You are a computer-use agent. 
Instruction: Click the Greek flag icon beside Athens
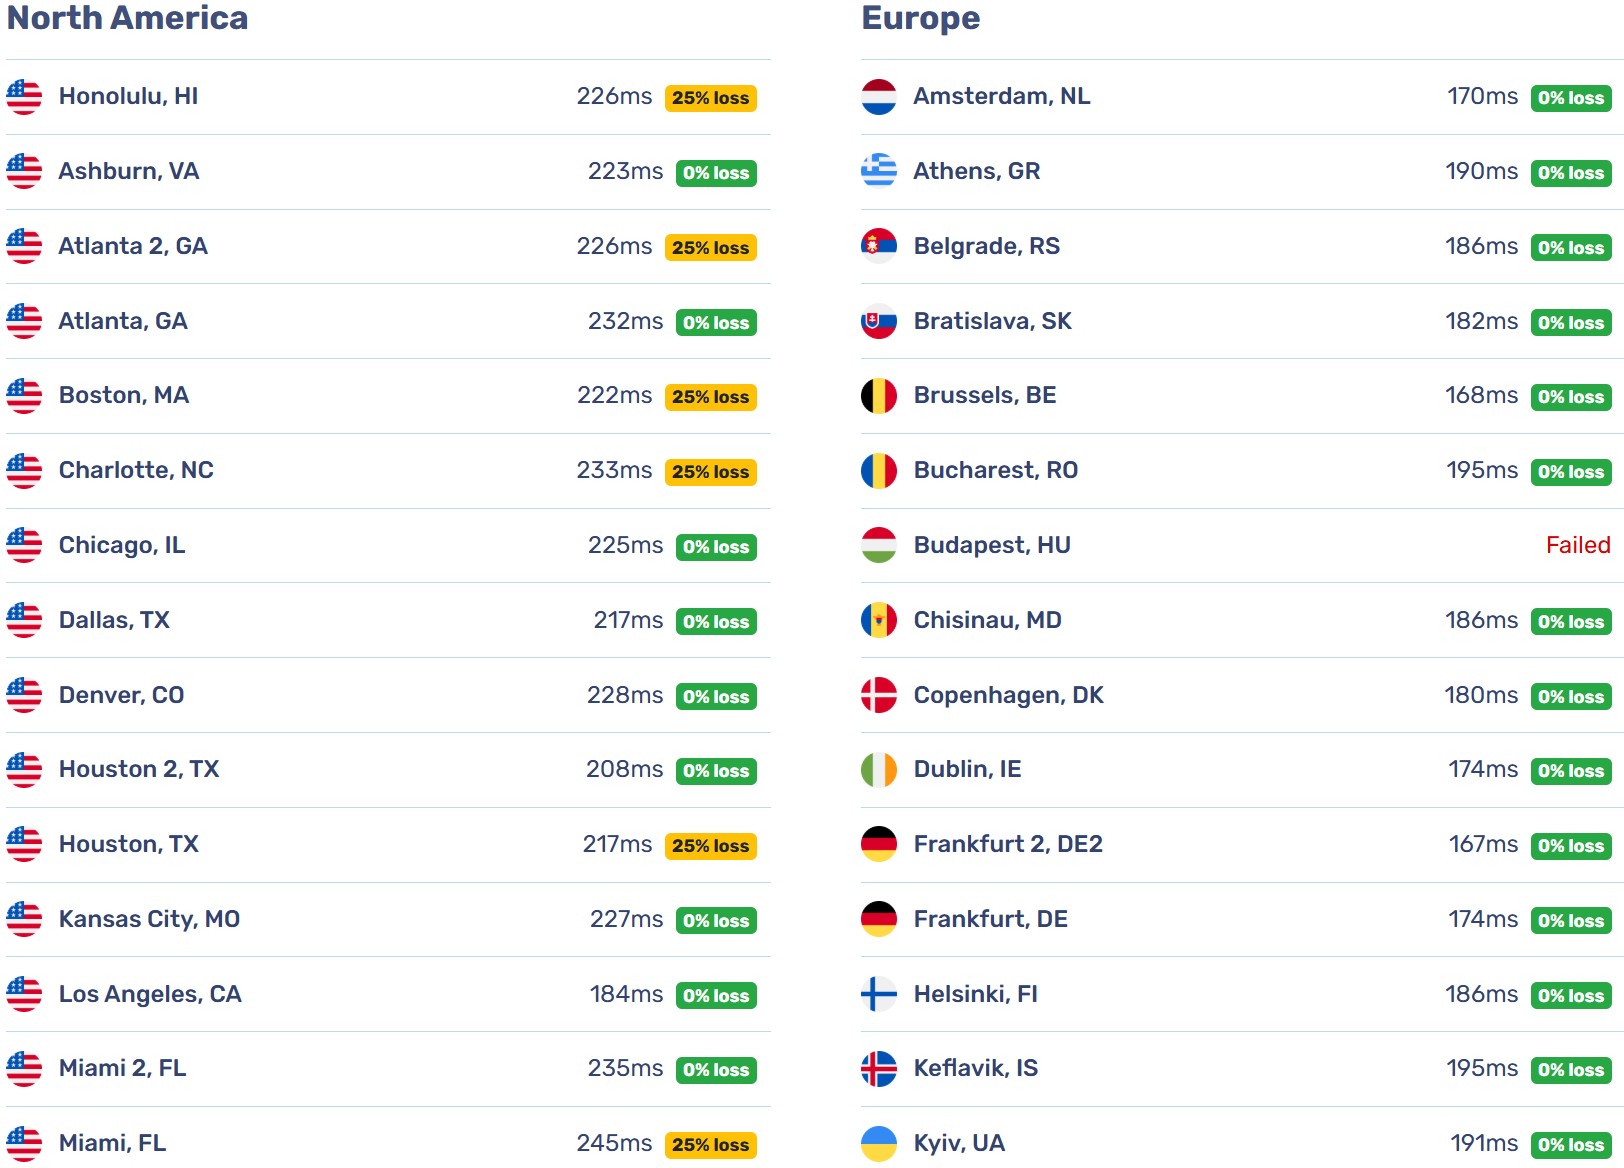(879, 171)
